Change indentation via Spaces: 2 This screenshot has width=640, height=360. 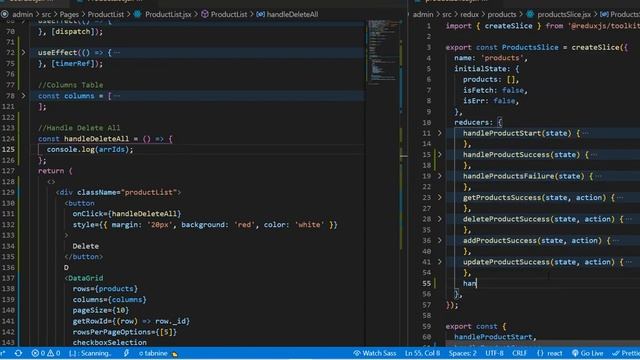coord(462,353)
